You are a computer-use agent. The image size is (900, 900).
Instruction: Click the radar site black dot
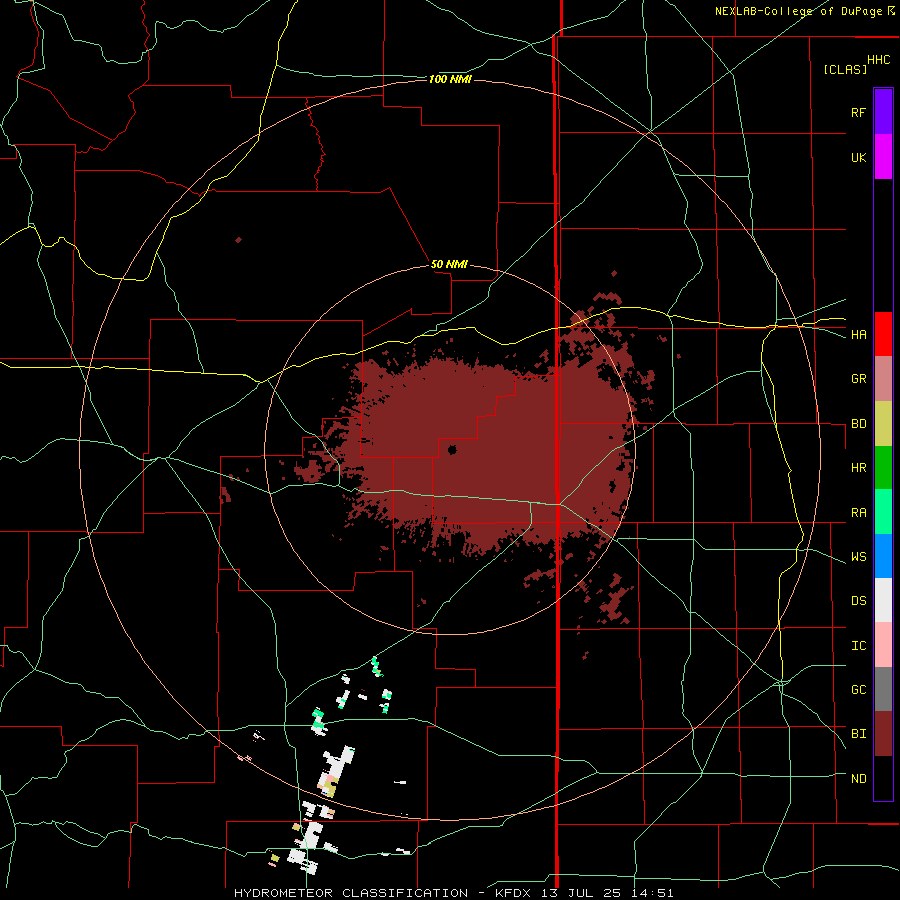coord(452,449)
